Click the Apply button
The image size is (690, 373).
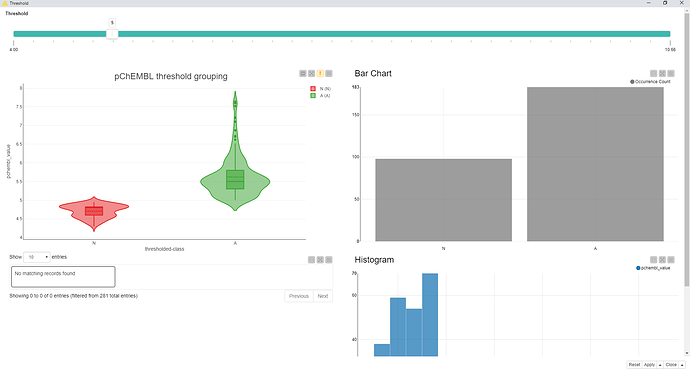(x=649, y=365)
